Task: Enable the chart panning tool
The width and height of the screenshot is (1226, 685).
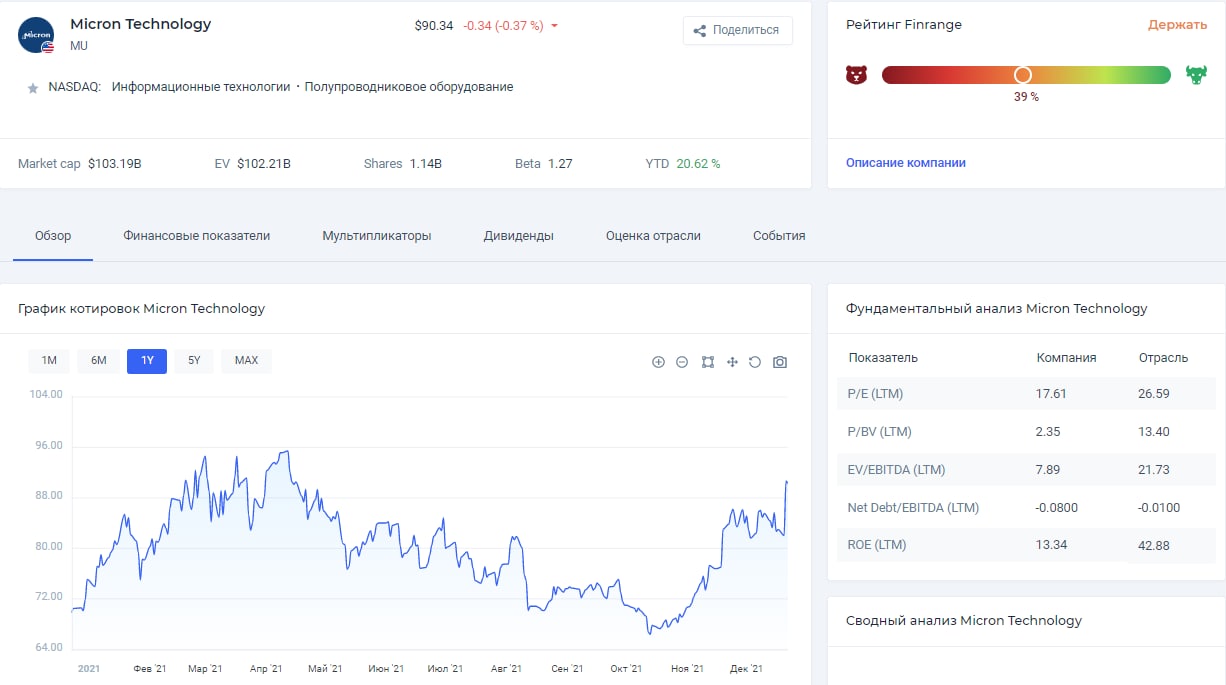Action: [732, 362]
